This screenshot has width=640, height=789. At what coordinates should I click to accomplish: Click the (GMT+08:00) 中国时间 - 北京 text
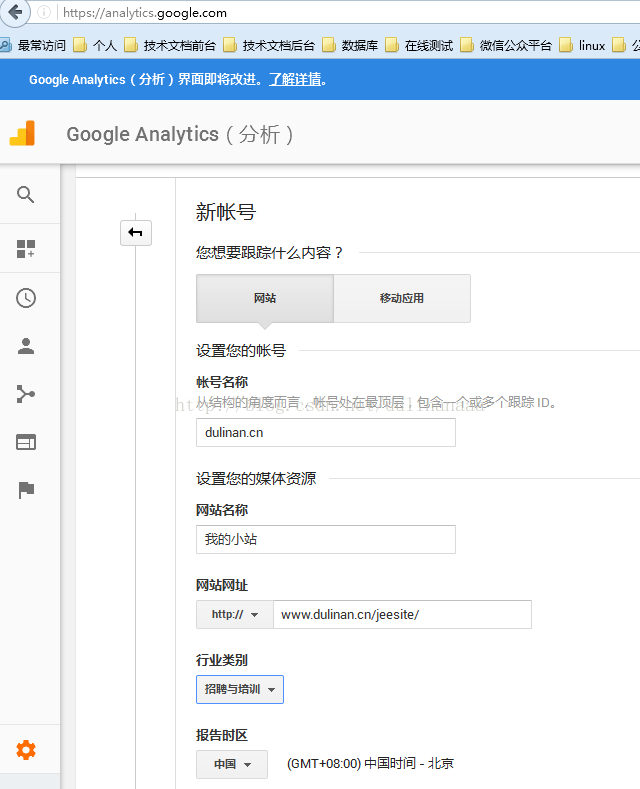click(370, 764)
